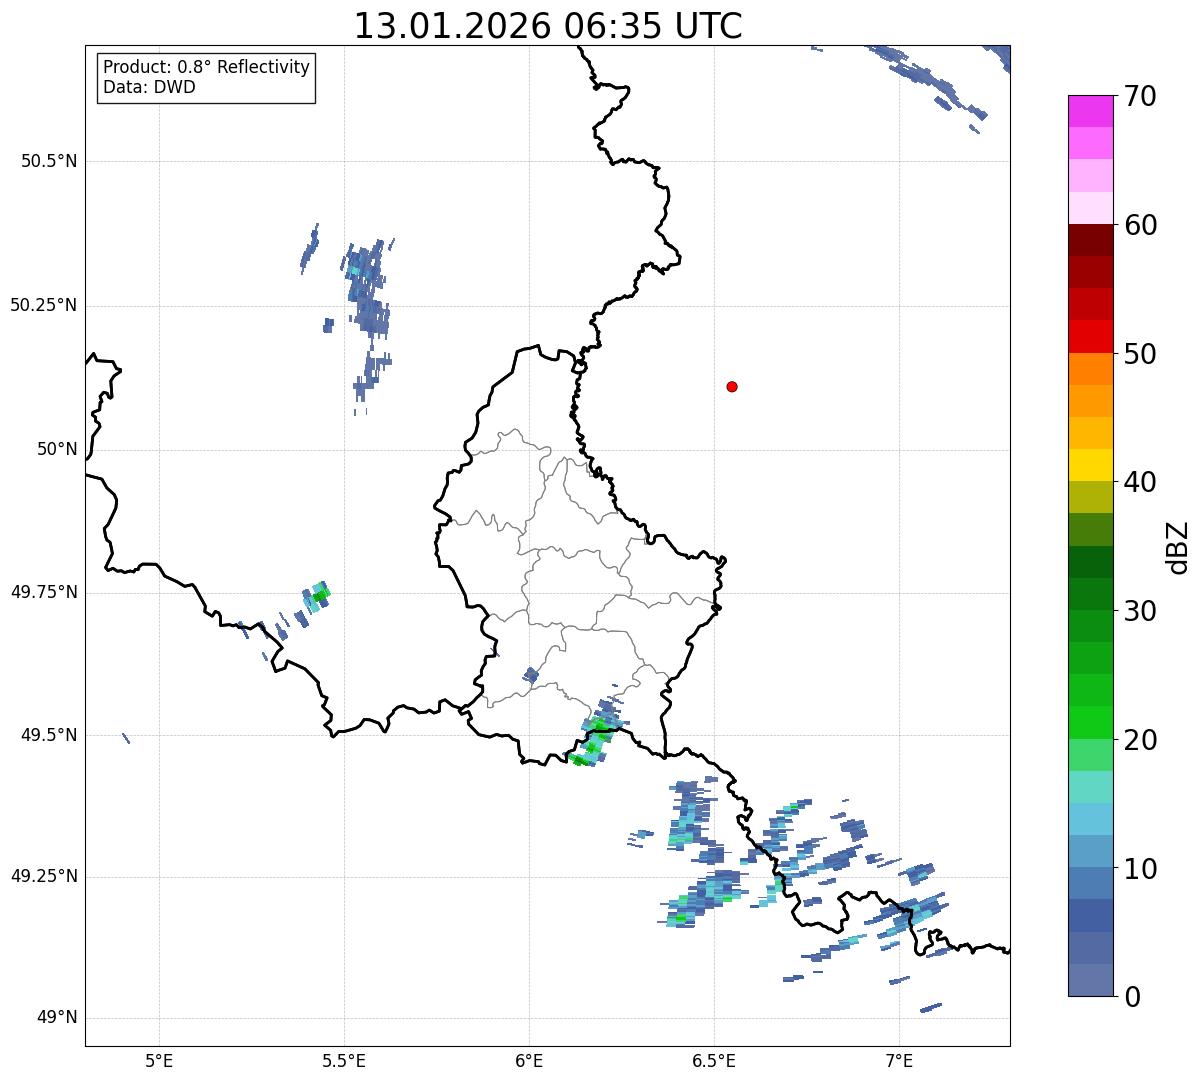Click the "dBZ" colorbar label

click(x=1178, y=546)
